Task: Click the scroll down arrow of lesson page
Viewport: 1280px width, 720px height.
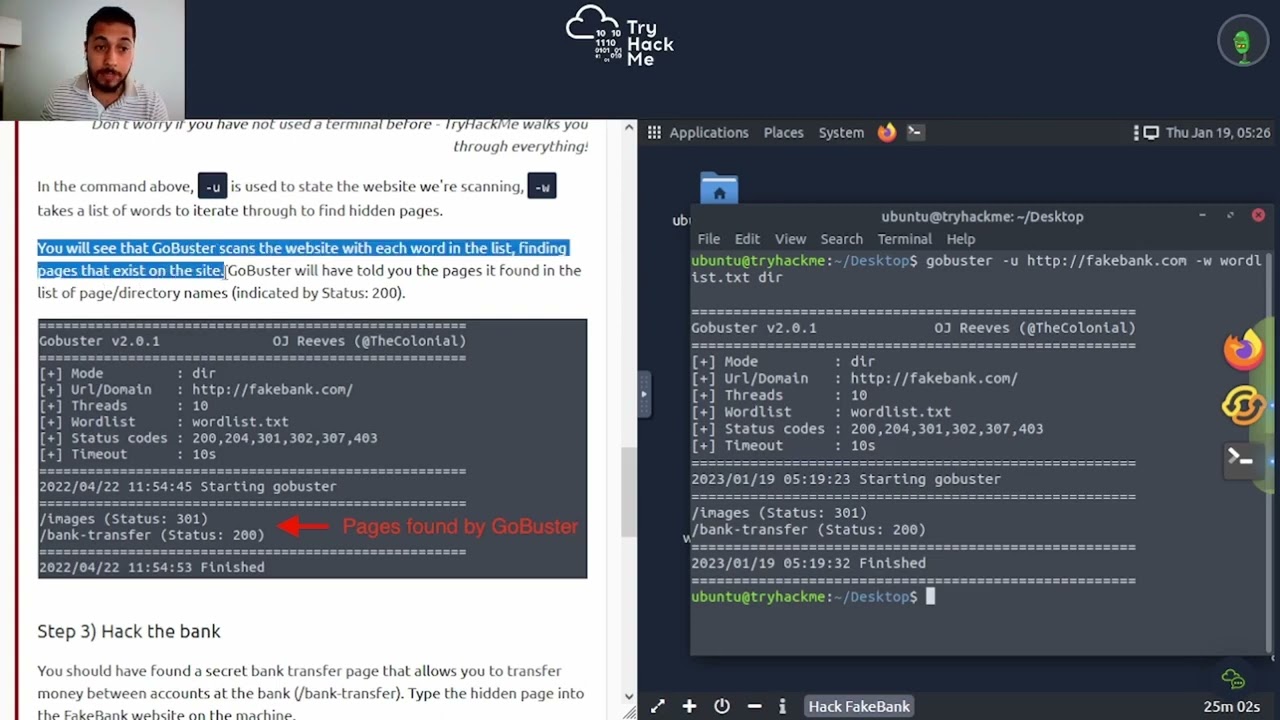Action: click(629, 696)
